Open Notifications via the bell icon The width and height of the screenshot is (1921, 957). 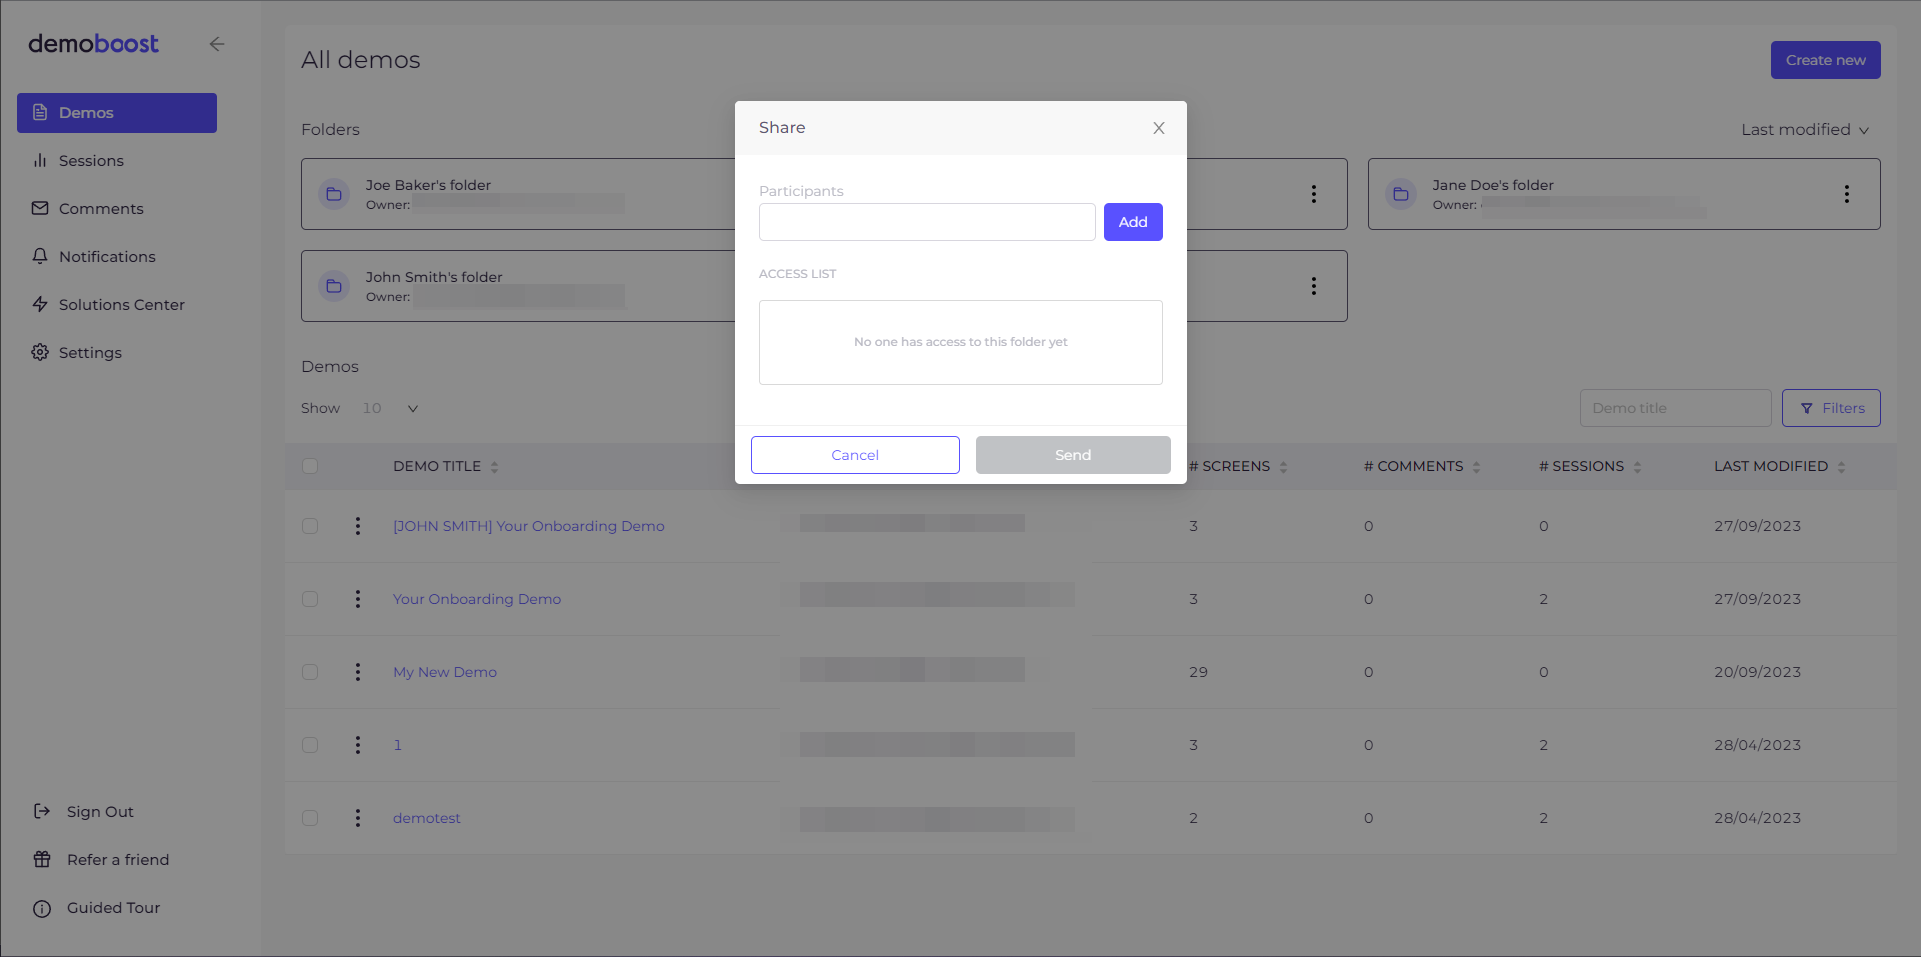pos(40,256)
